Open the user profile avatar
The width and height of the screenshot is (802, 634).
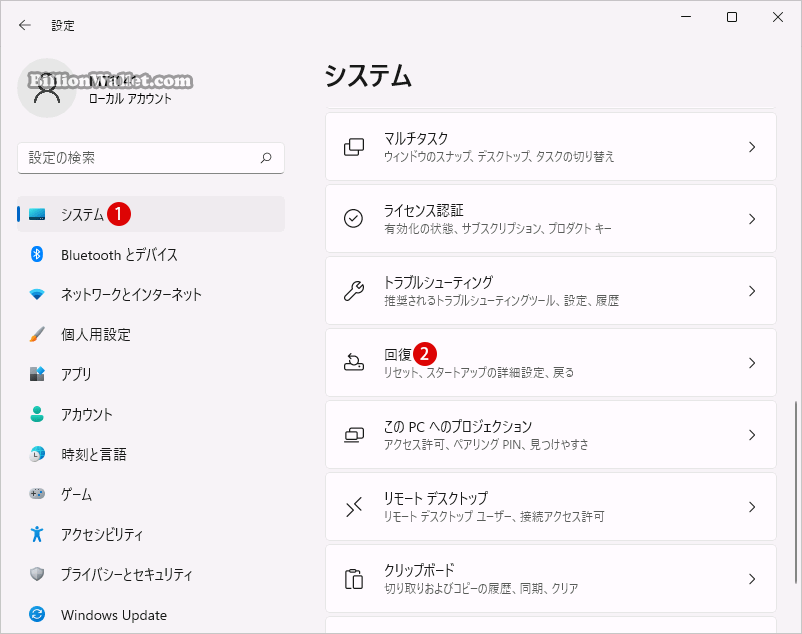click(47, 88)
